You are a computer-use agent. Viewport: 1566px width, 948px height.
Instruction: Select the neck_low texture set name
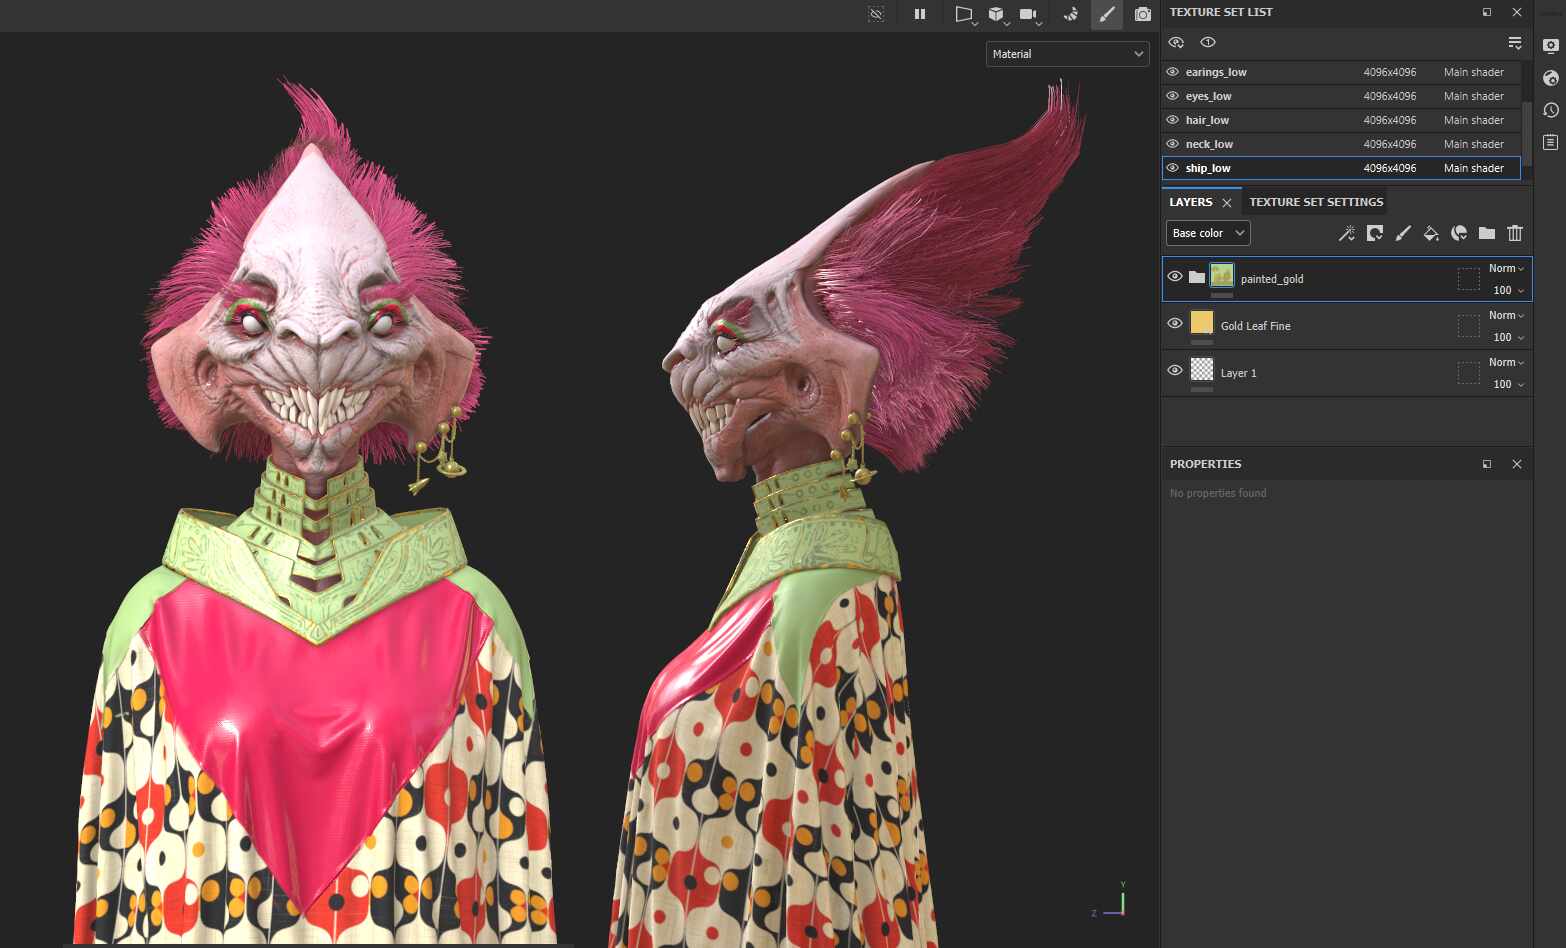pyautogui.click(x=1209, y=144)
